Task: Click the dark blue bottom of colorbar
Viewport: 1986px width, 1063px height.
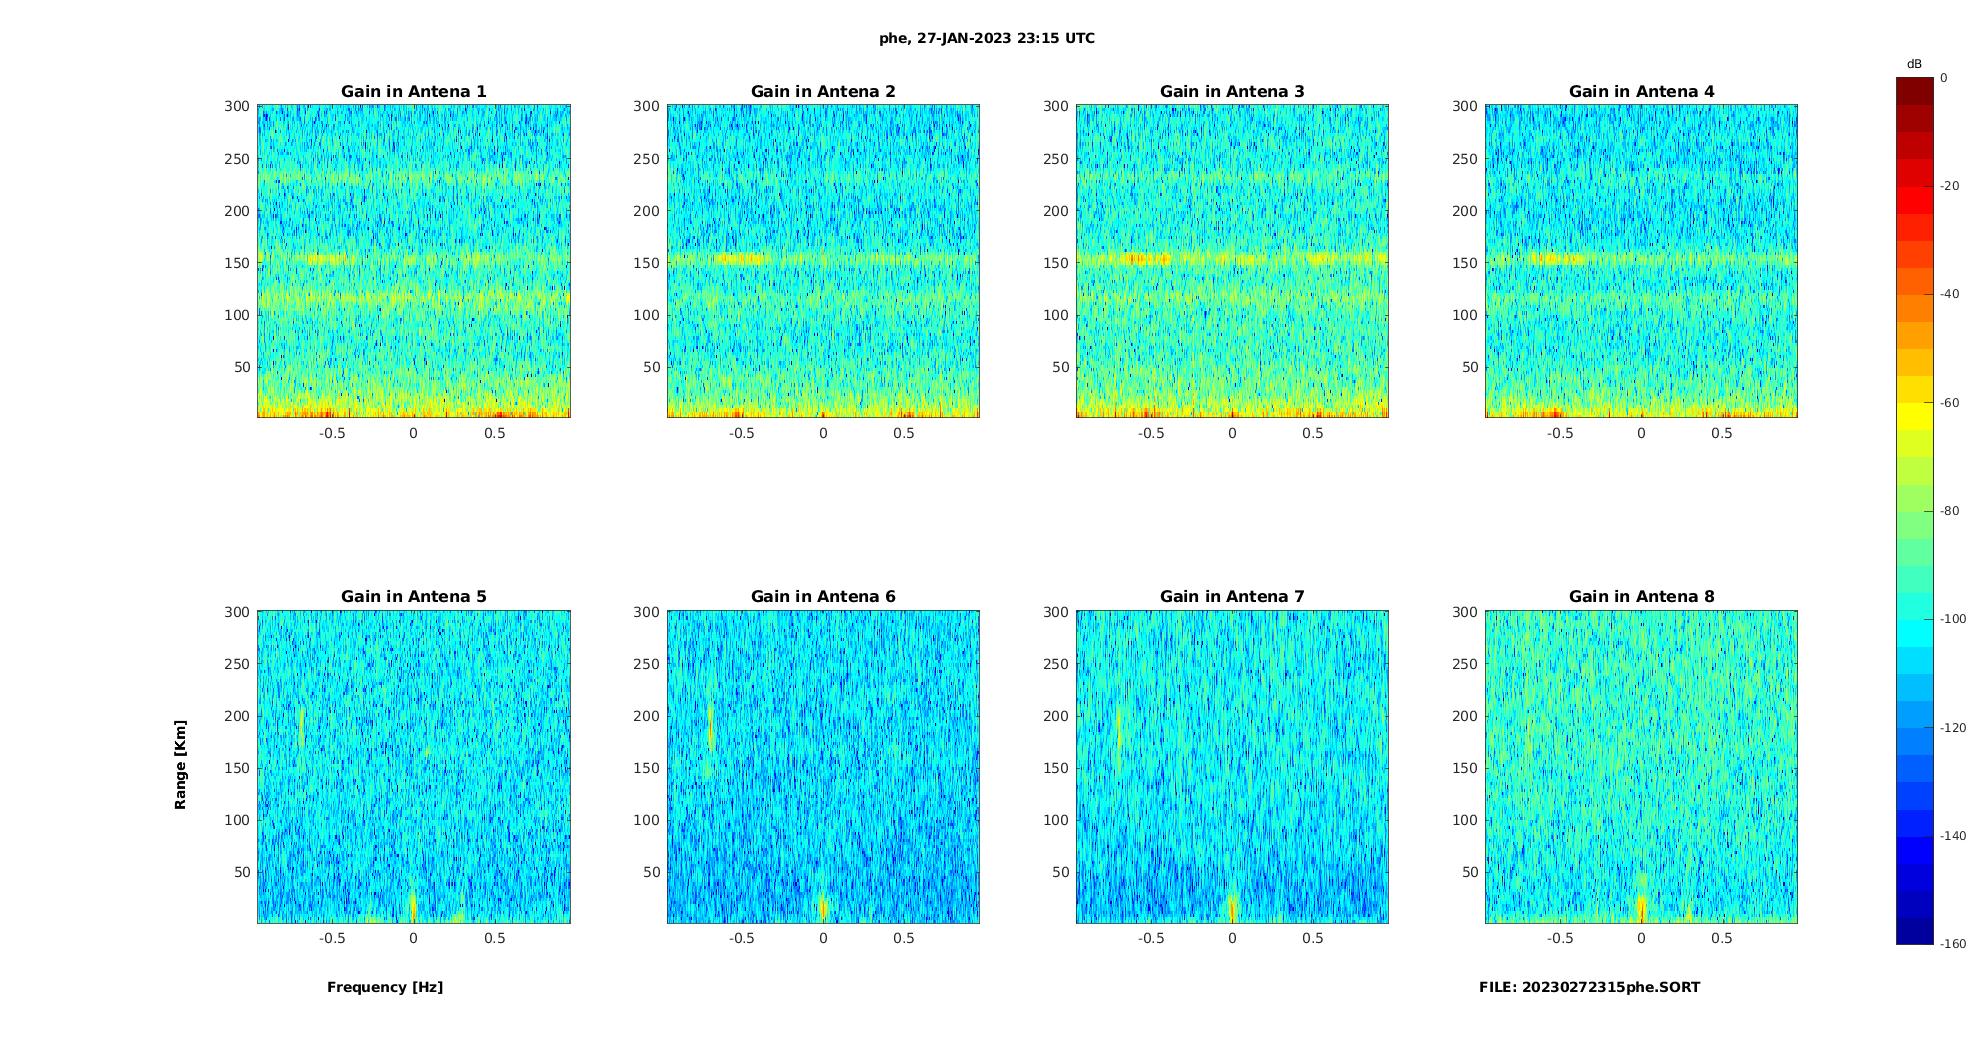Action: 1915,931
